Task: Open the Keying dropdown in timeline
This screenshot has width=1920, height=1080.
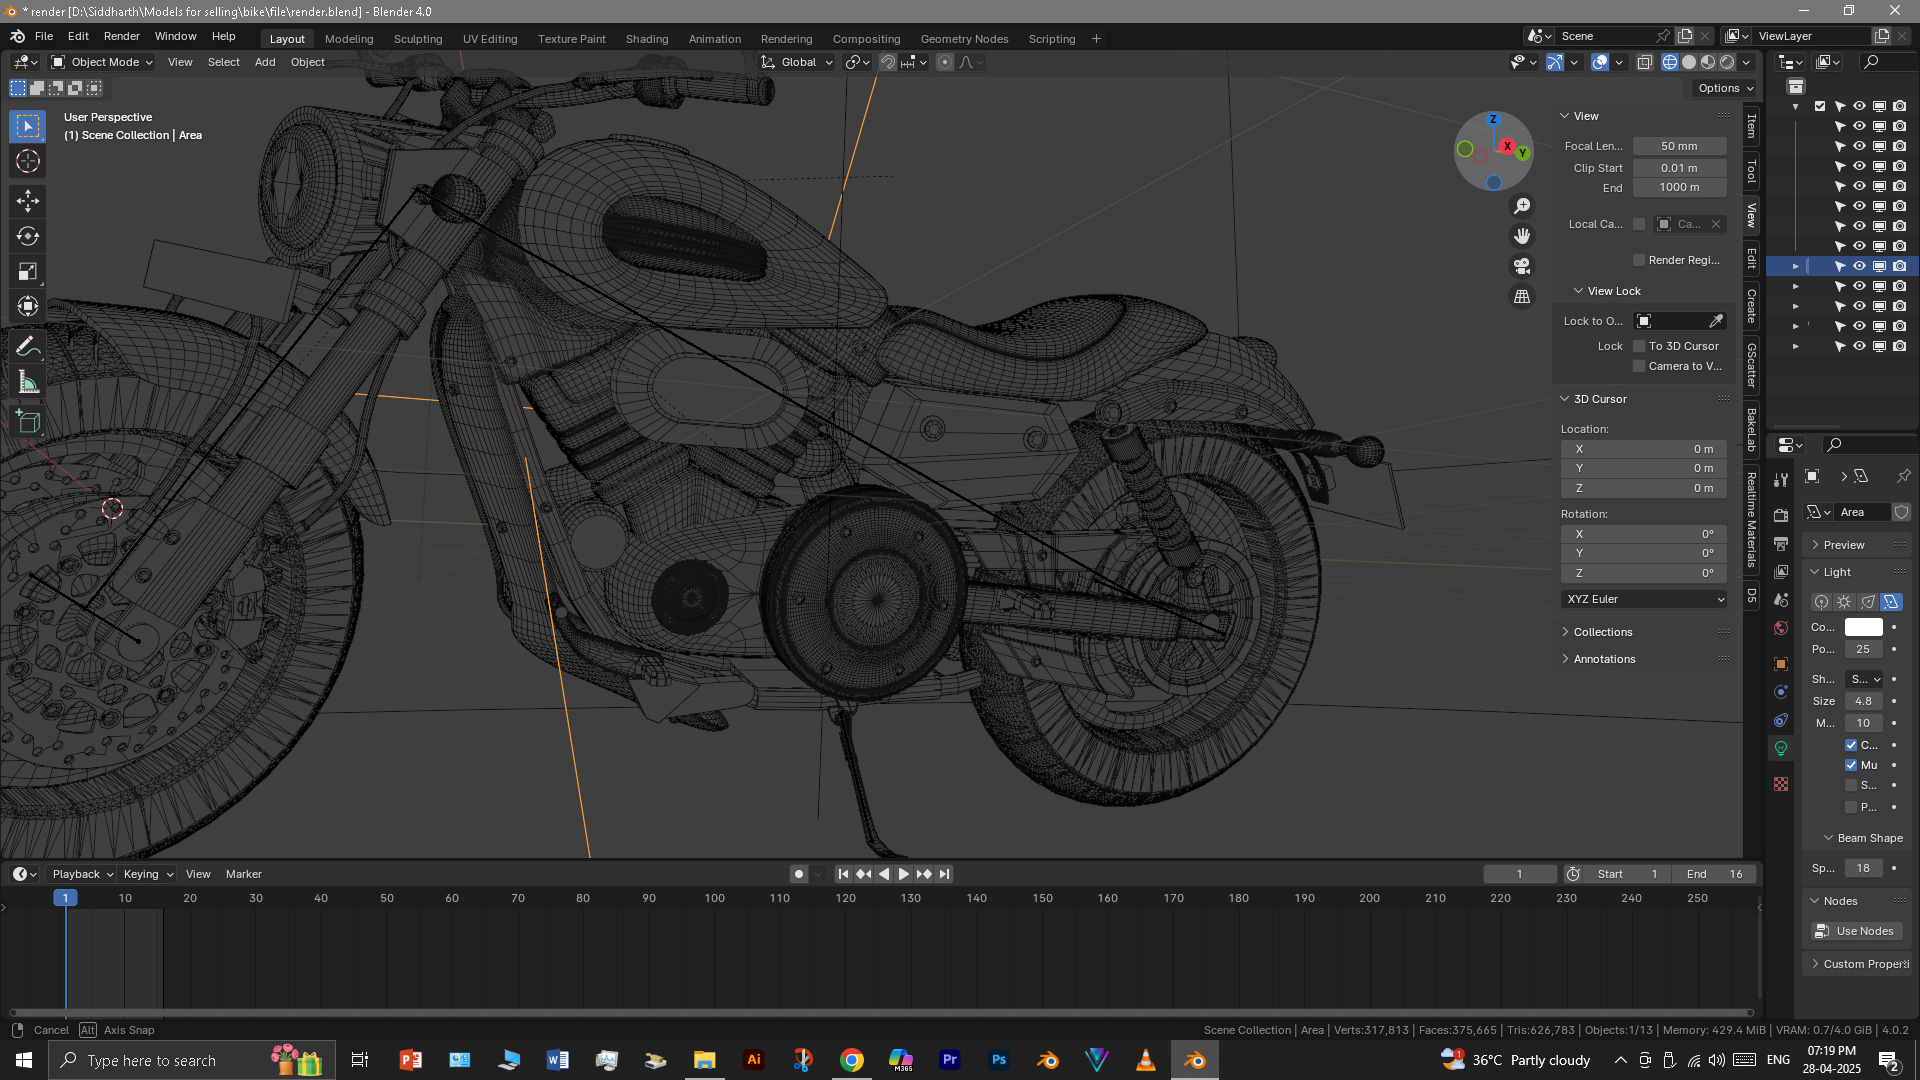Action: (x=148, y=874)
